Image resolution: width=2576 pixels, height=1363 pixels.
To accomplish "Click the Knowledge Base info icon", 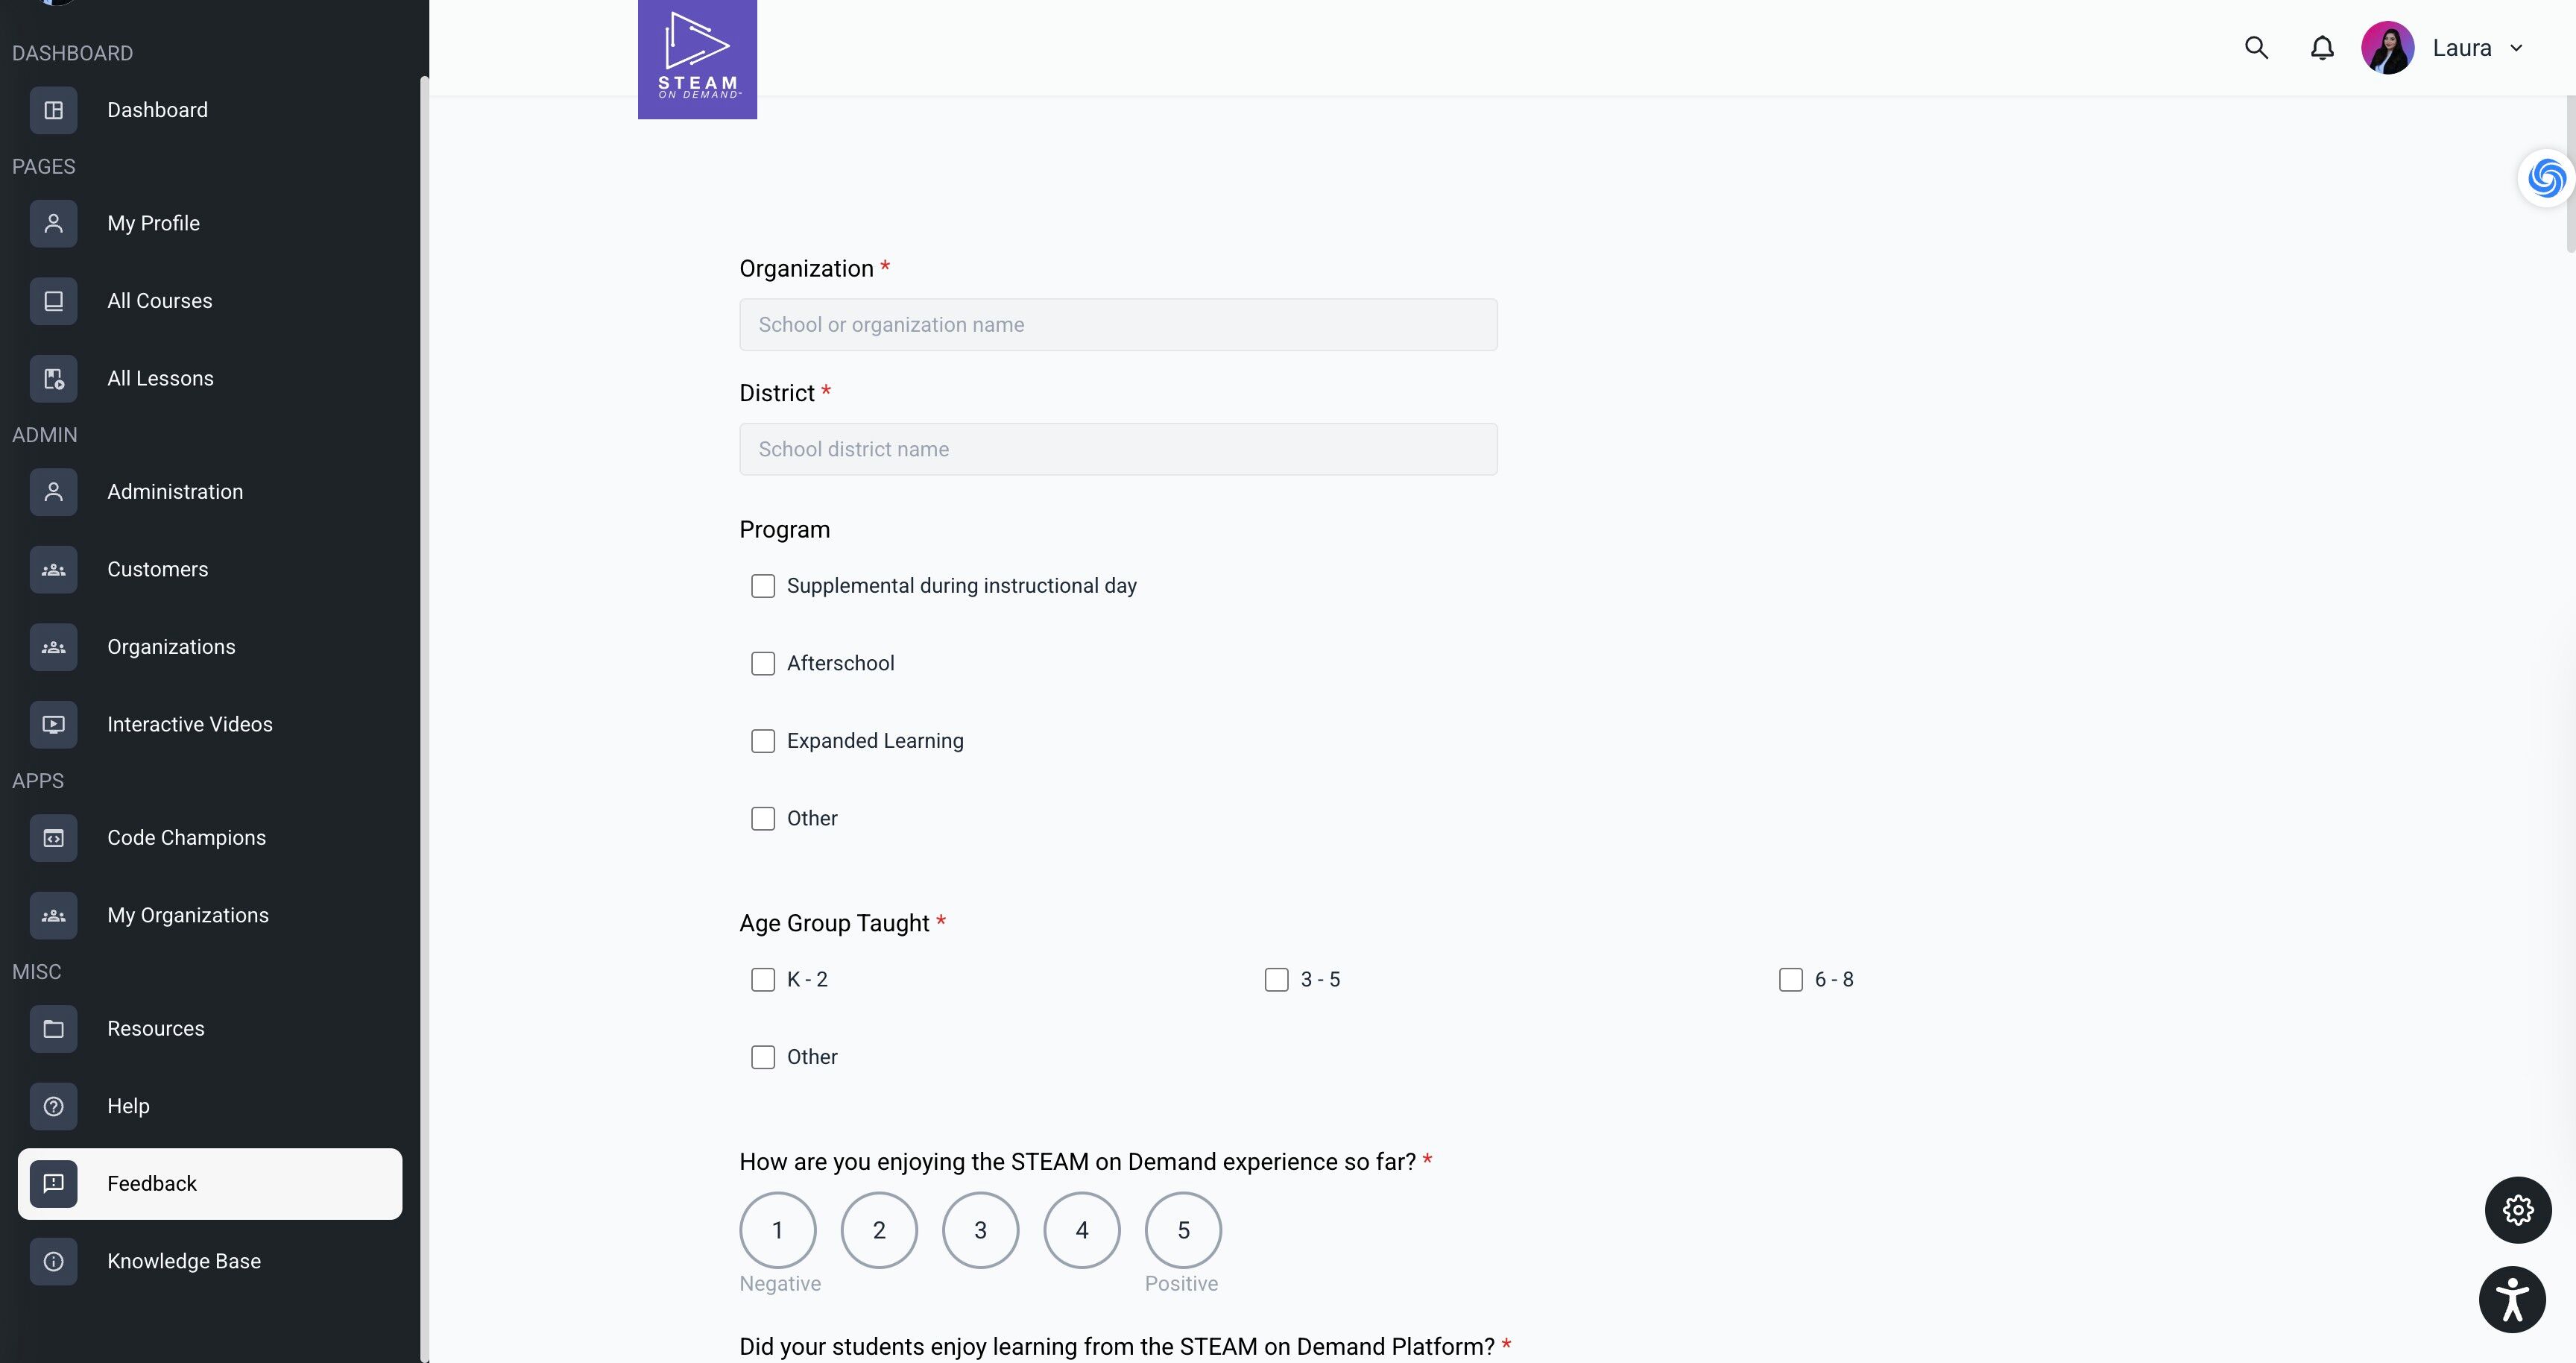I will click(x=54, y=1261).
